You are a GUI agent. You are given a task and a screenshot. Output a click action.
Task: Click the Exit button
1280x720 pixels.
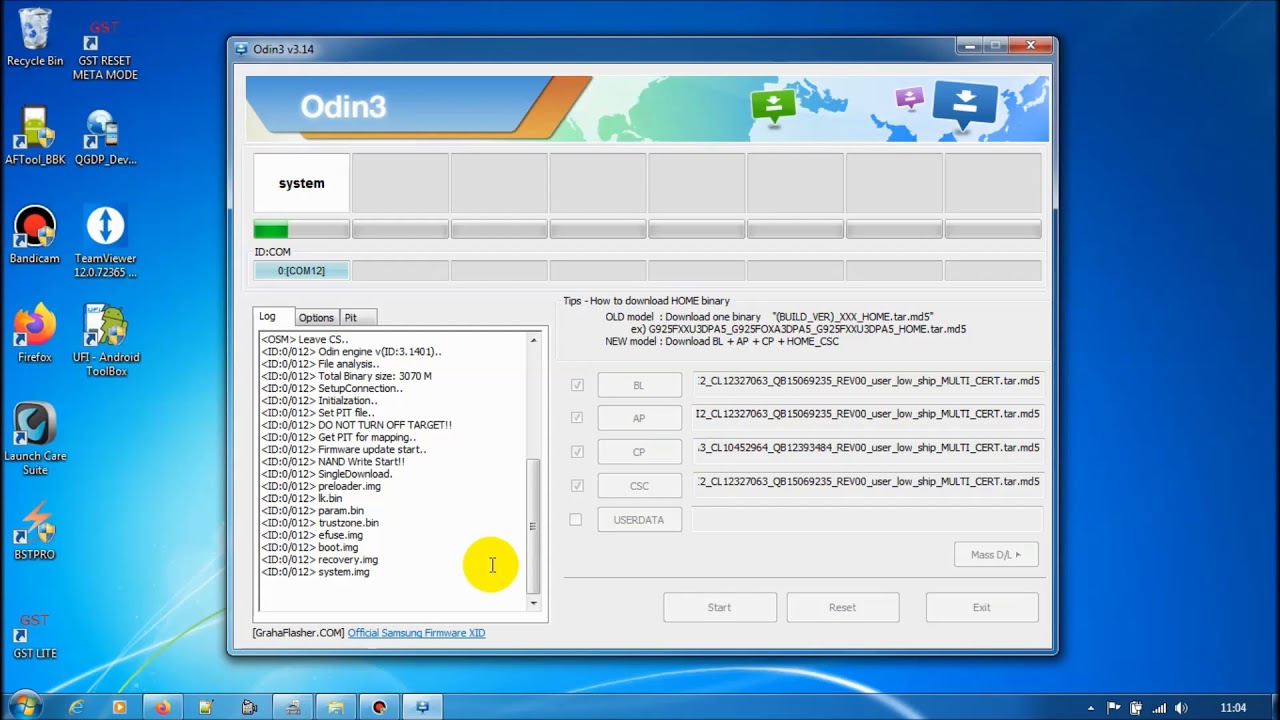pos(982,607)
